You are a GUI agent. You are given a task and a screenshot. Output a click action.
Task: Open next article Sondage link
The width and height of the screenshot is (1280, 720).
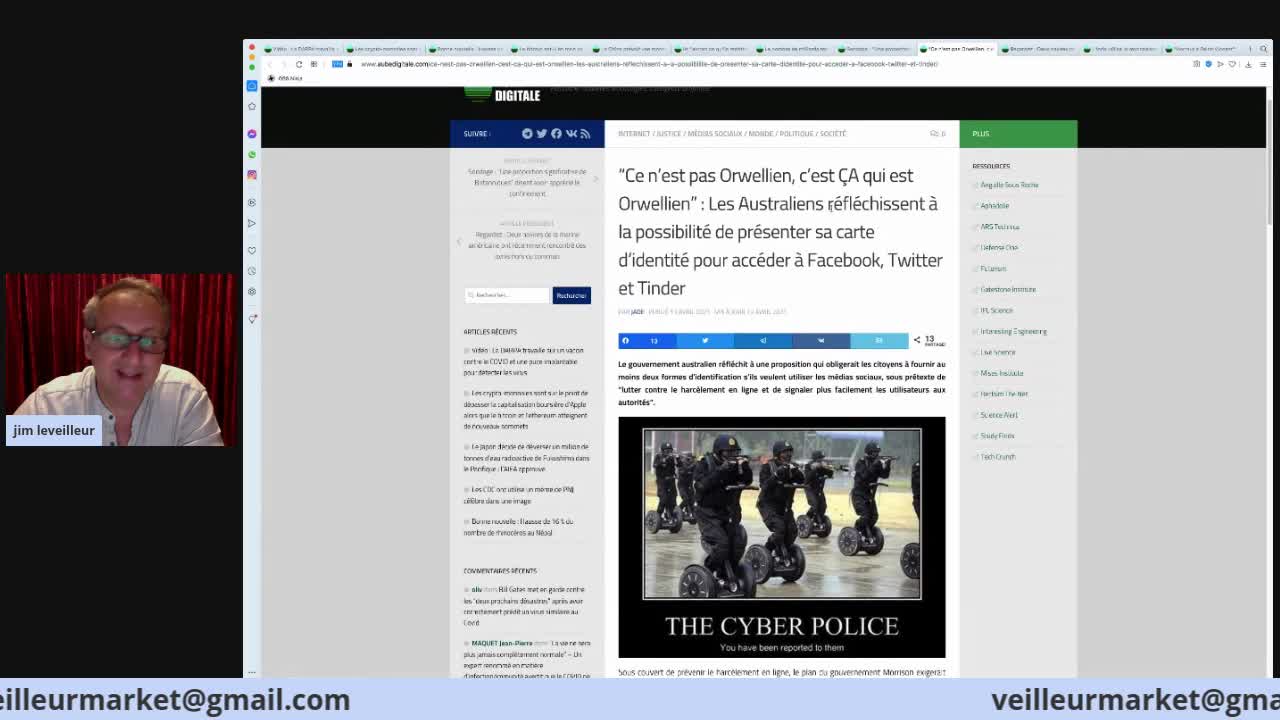[x=527, y=182]
